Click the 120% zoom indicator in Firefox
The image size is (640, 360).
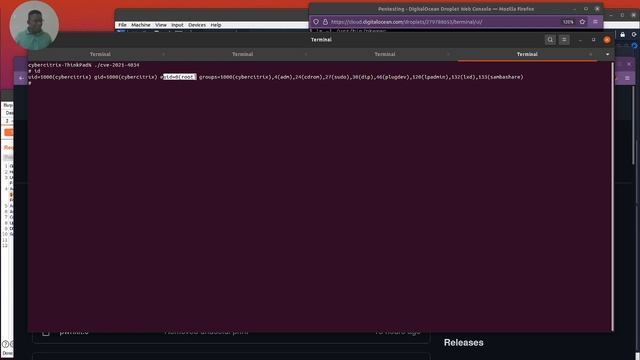568,22
